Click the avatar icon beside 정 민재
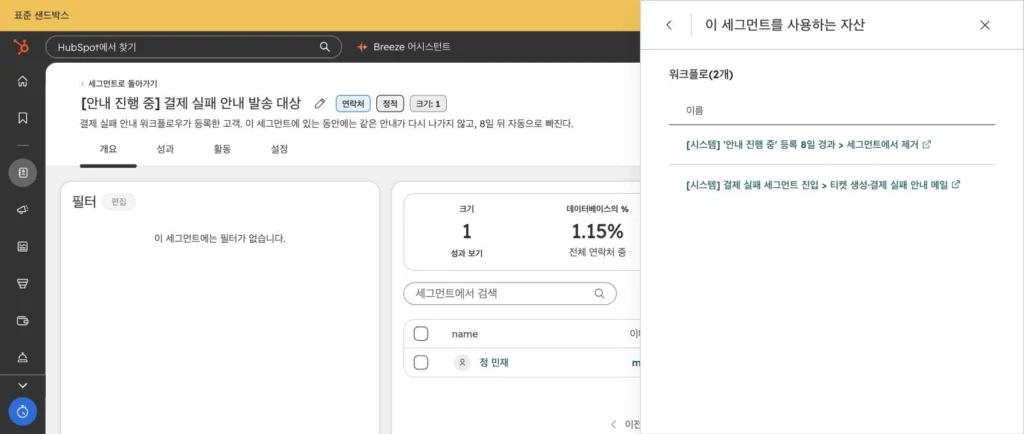The width and height of the screenshot is (1024, 434). point(462,363)
